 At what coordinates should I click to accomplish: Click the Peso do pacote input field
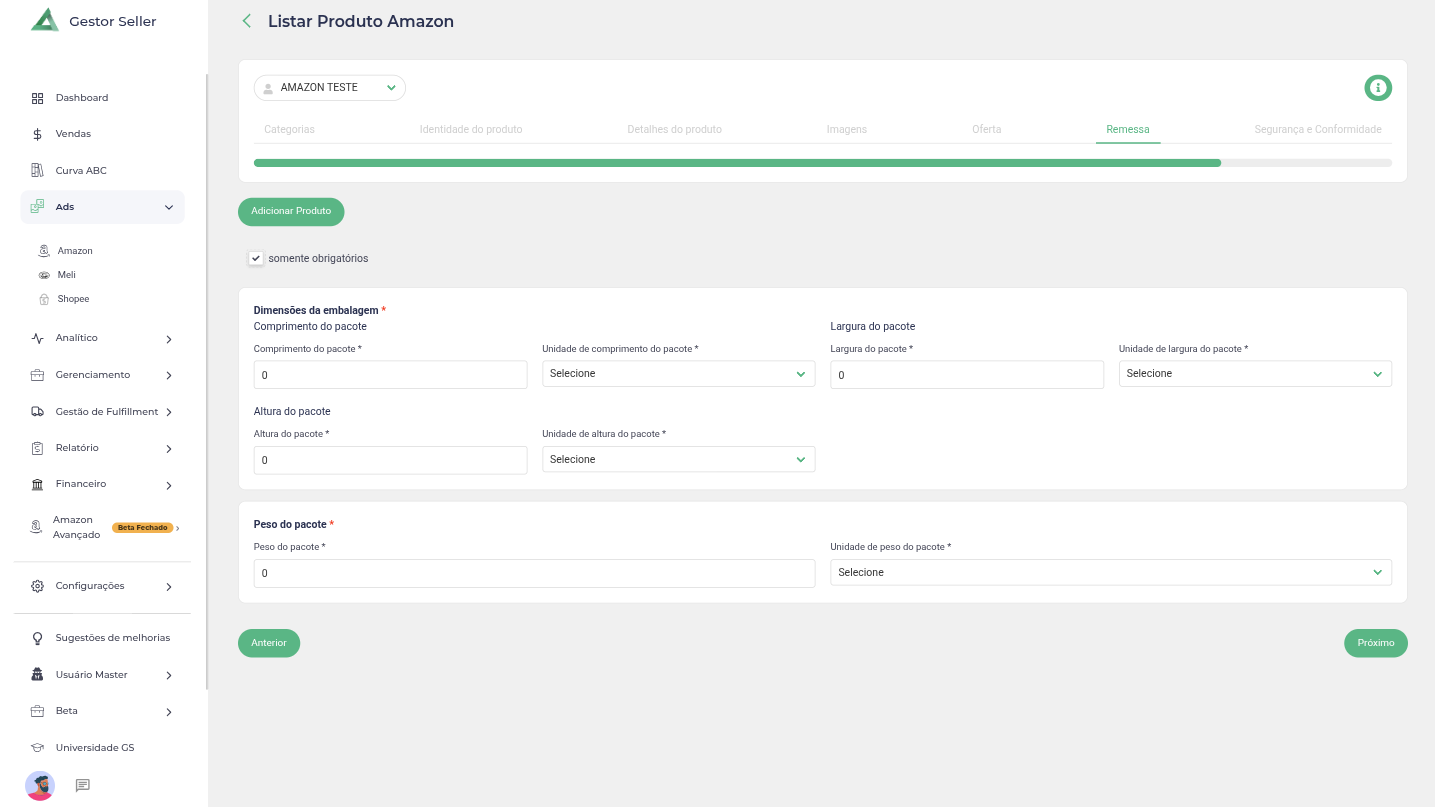(x=534, y=574)
